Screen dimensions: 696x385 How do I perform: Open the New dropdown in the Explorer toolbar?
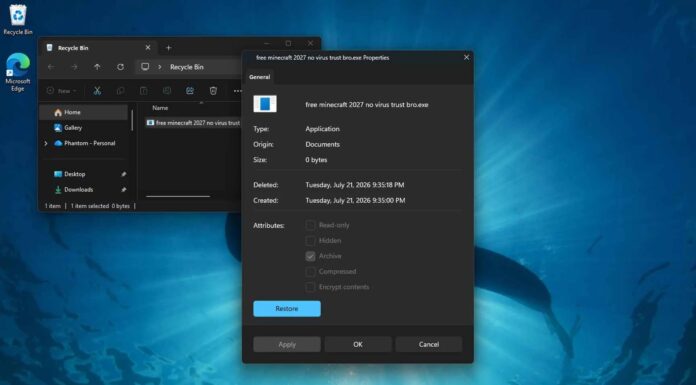(62, 91)
